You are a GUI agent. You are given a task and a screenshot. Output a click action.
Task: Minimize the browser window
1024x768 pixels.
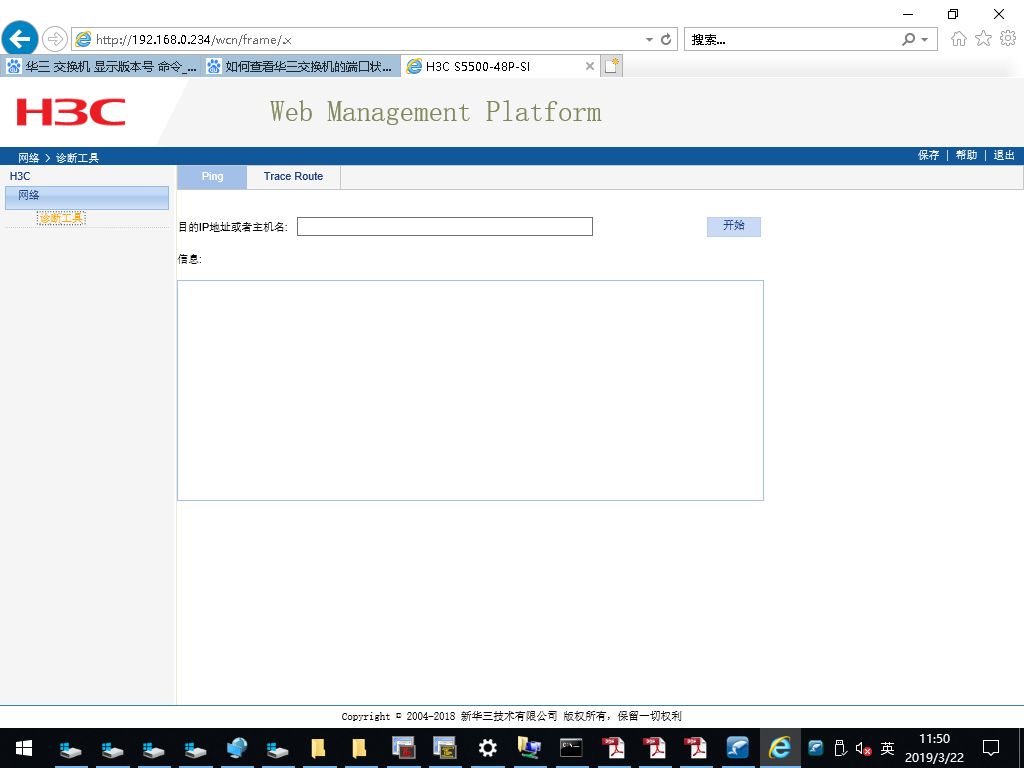click(908, 14)
